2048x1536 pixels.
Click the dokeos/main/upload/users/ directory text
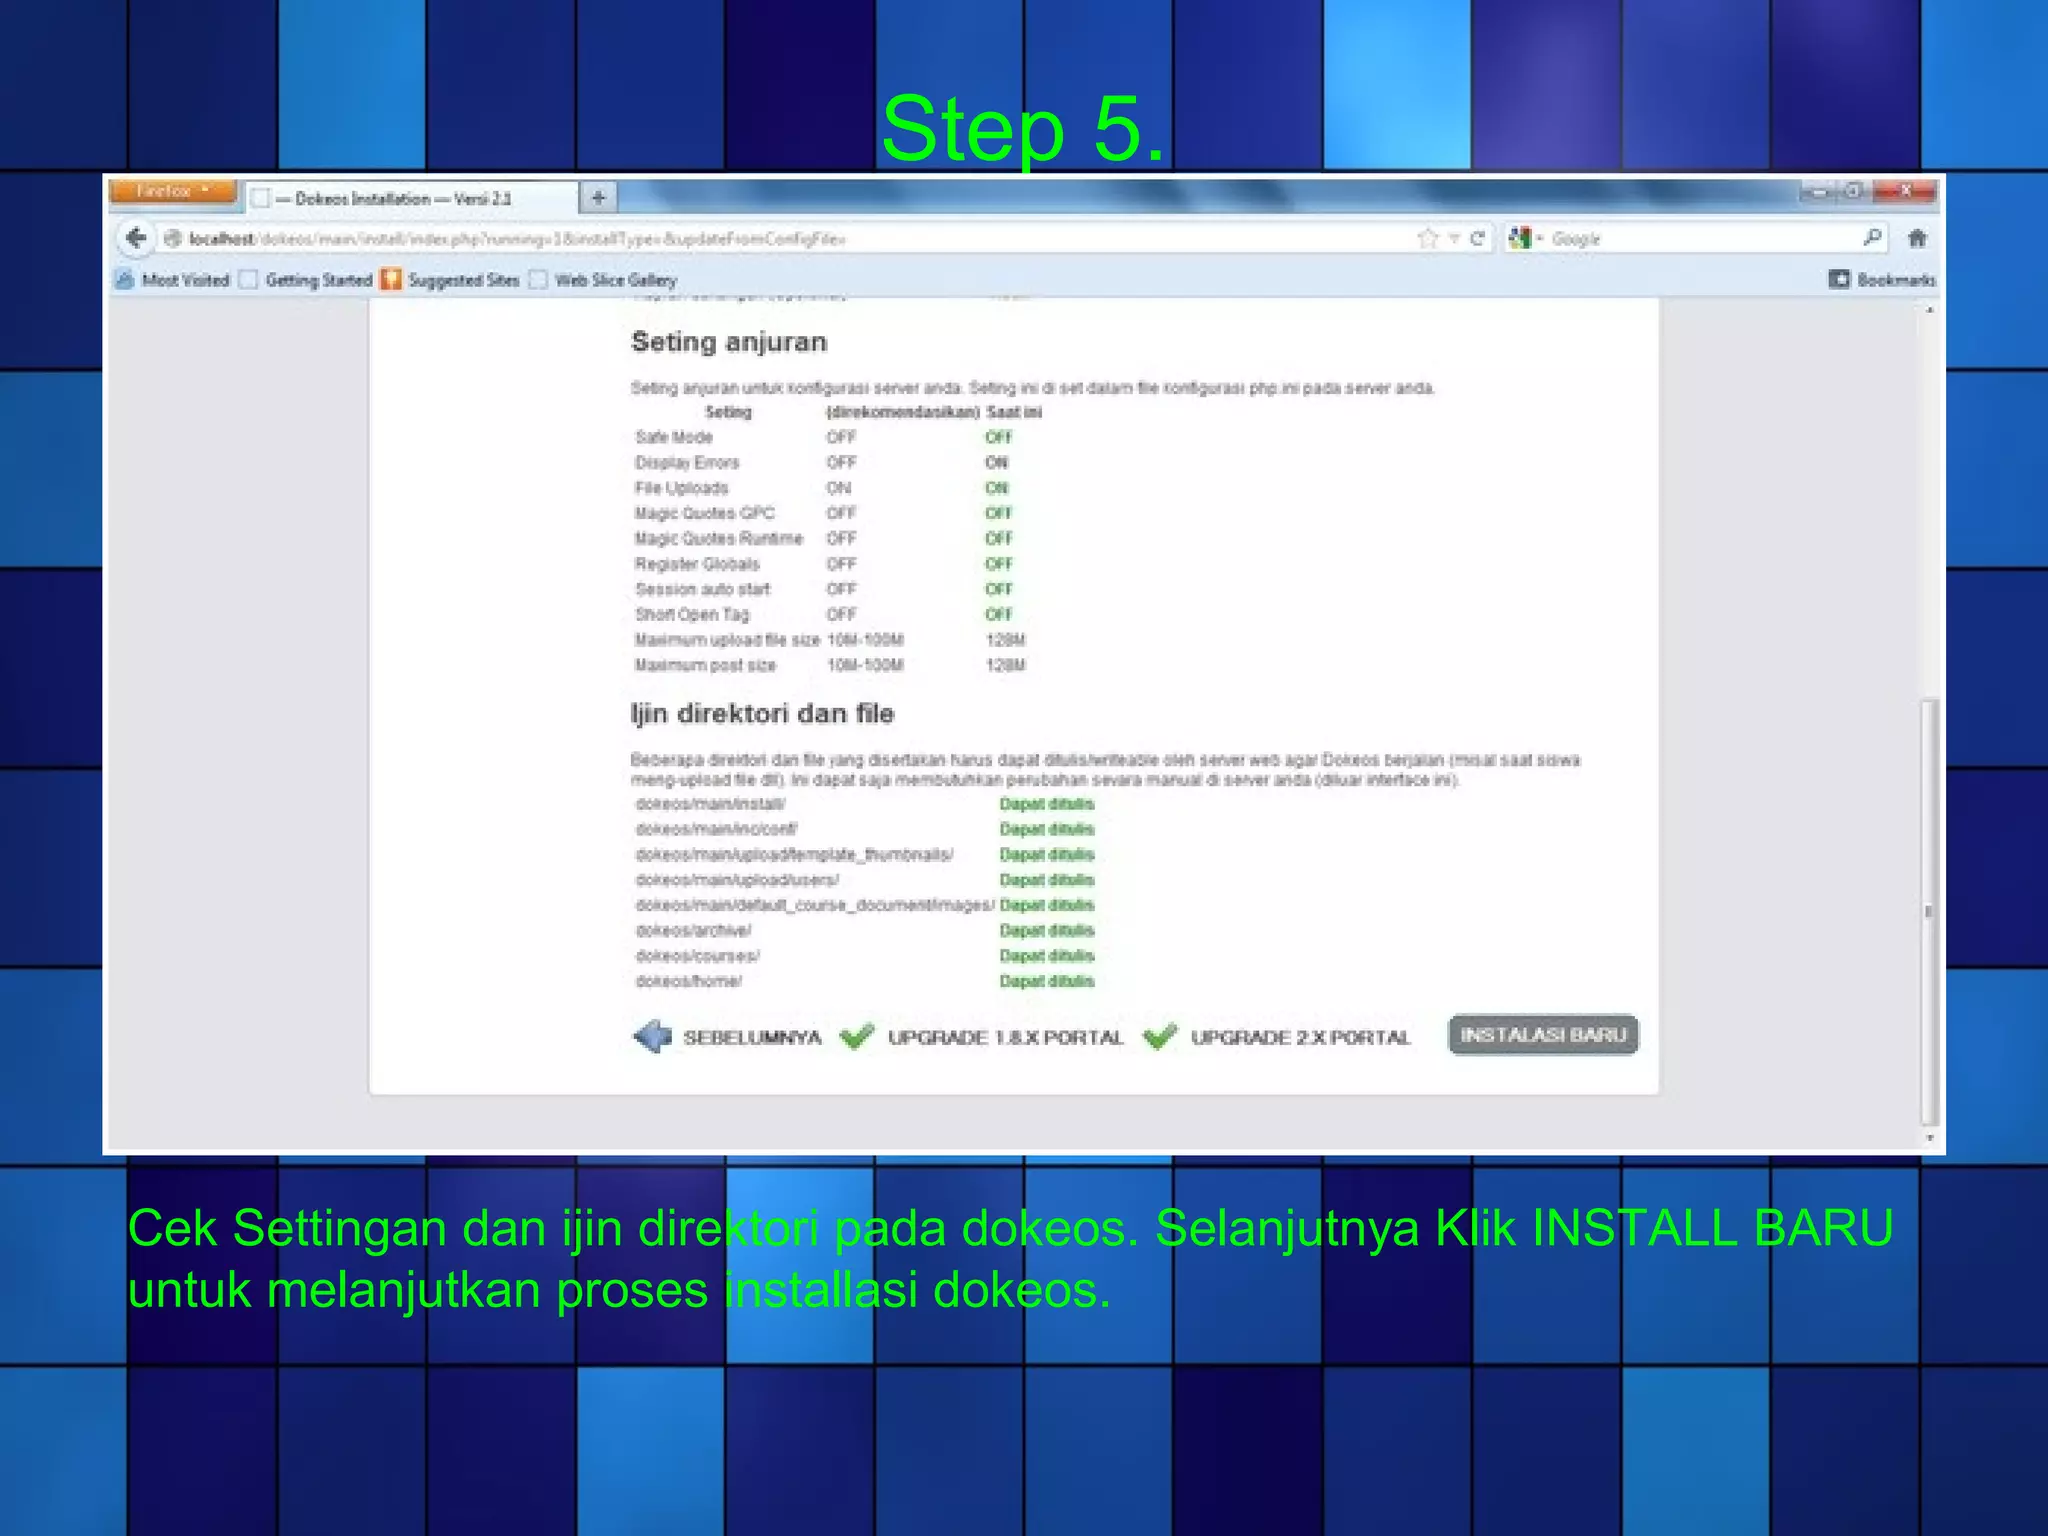(738, 880)
